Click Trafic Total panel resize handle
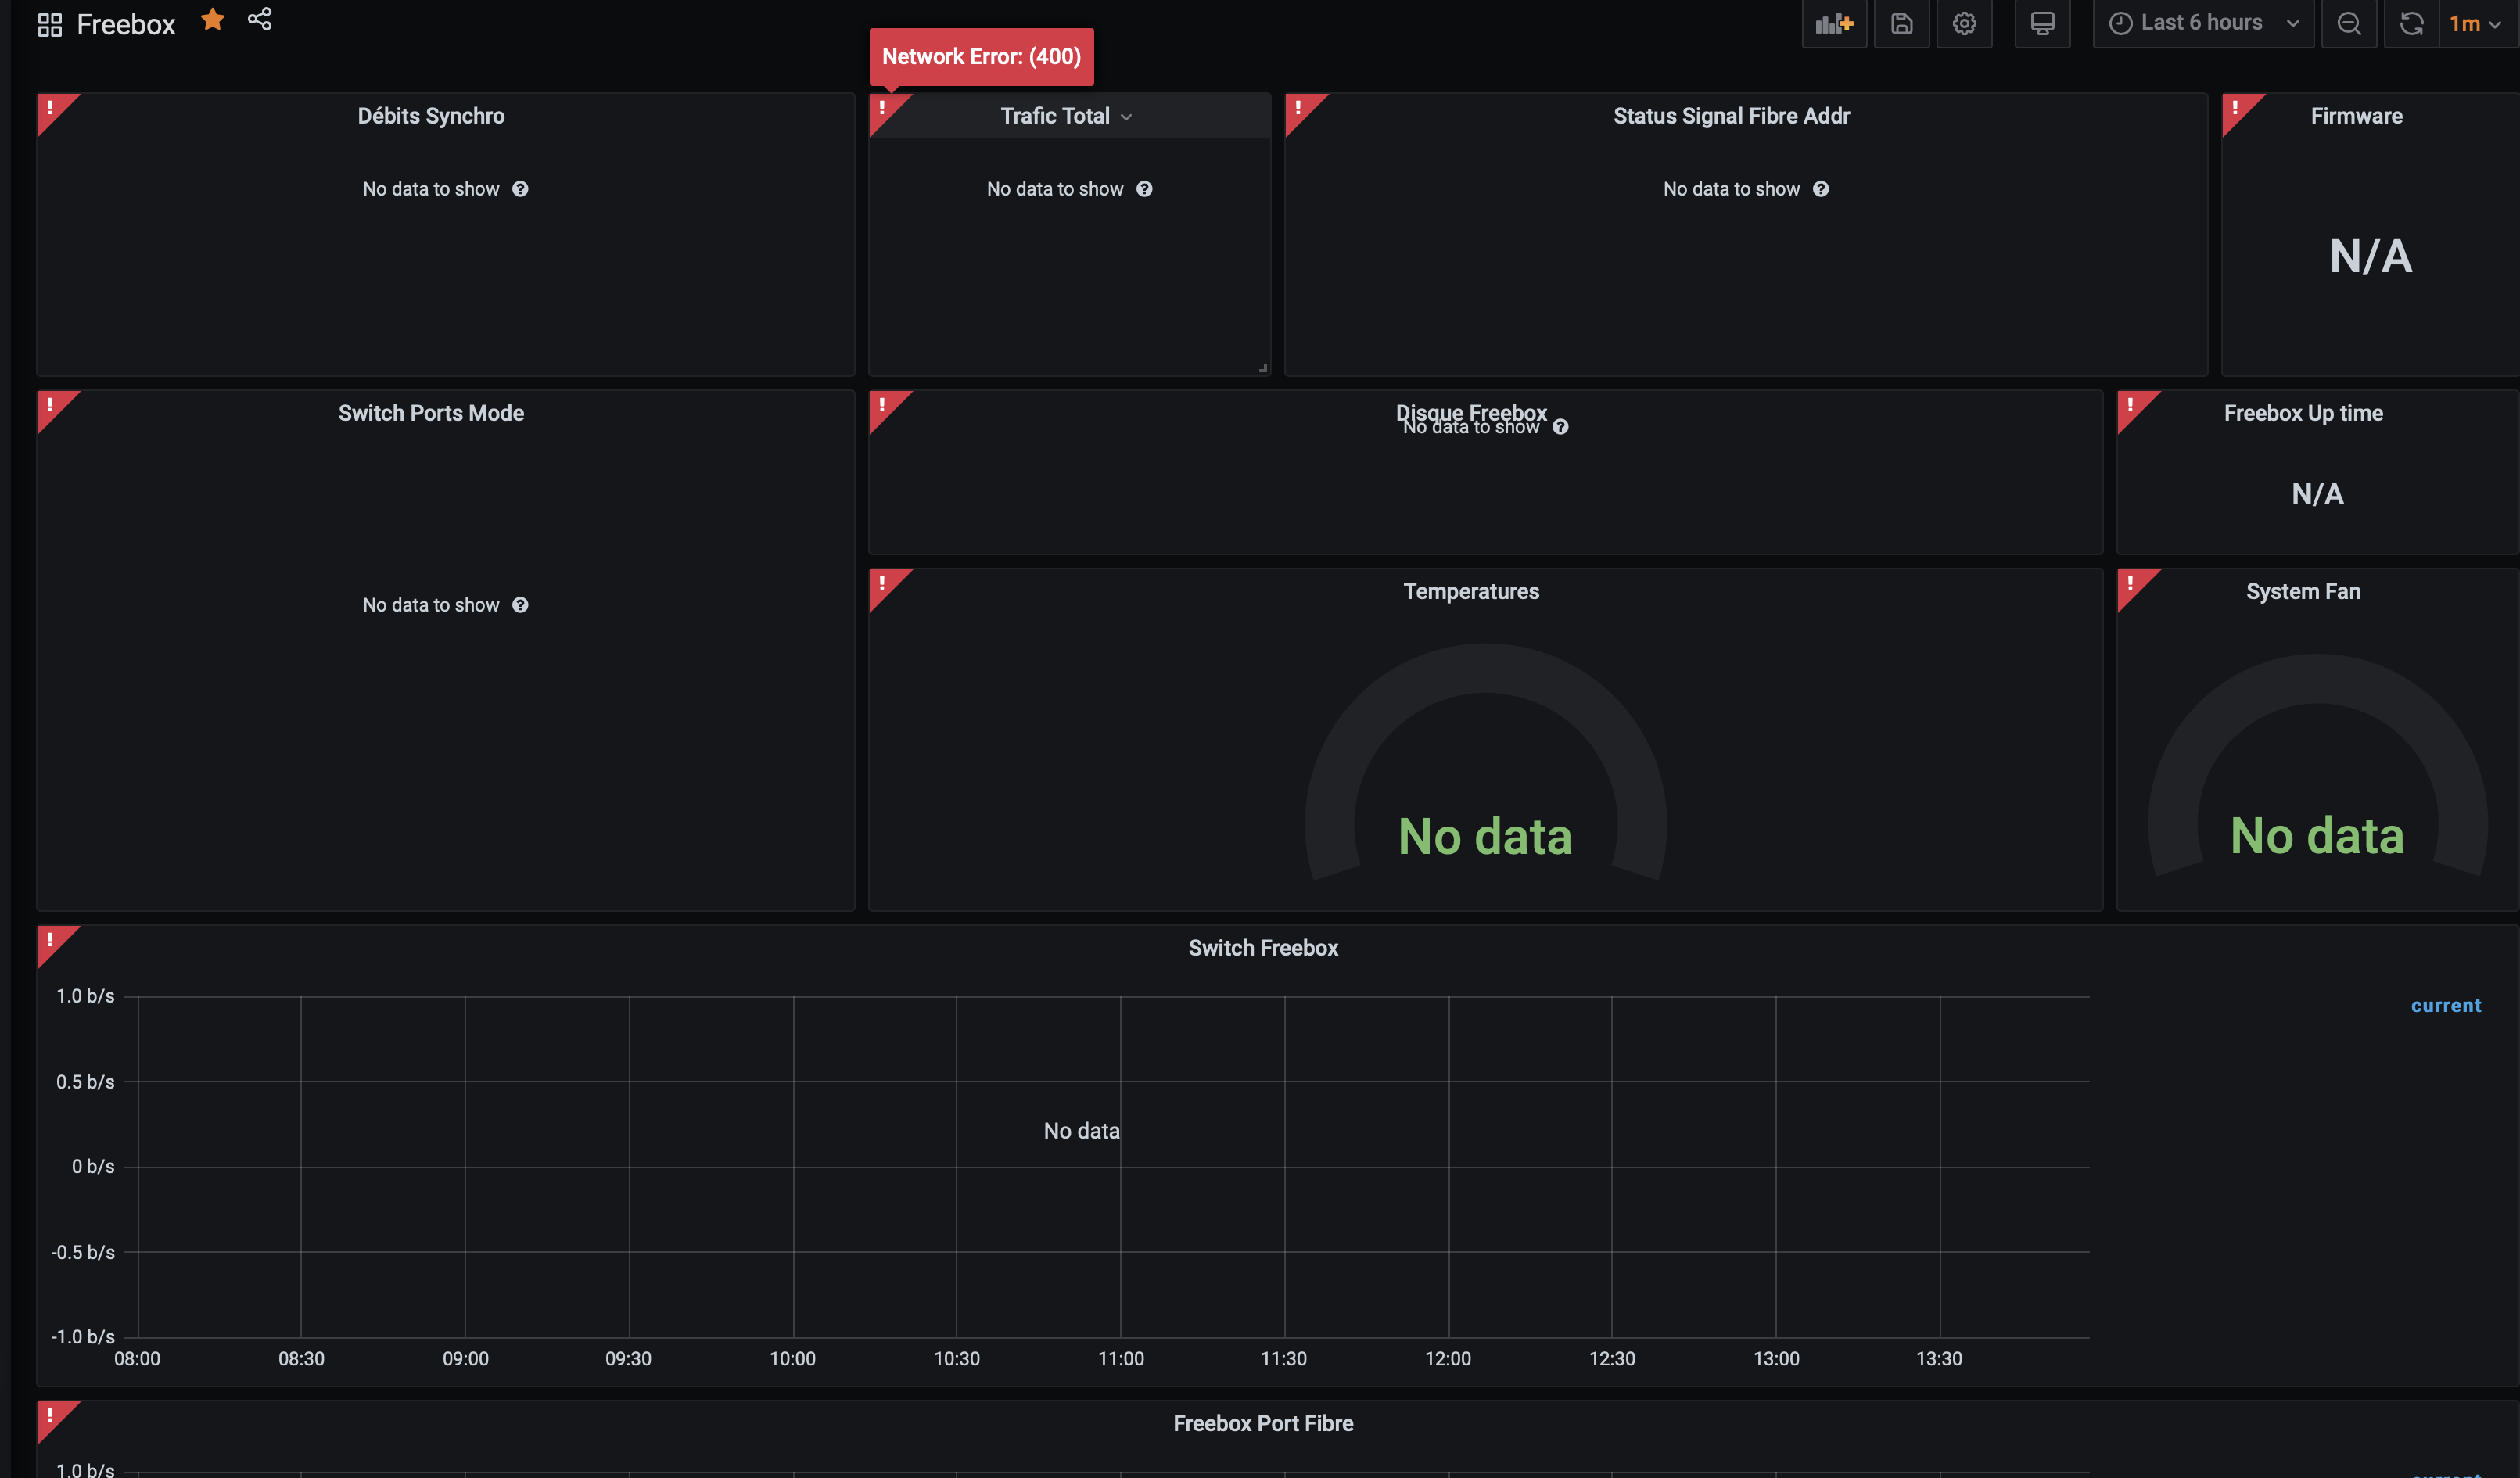2520x1478 pixels. pos(1263,369)
